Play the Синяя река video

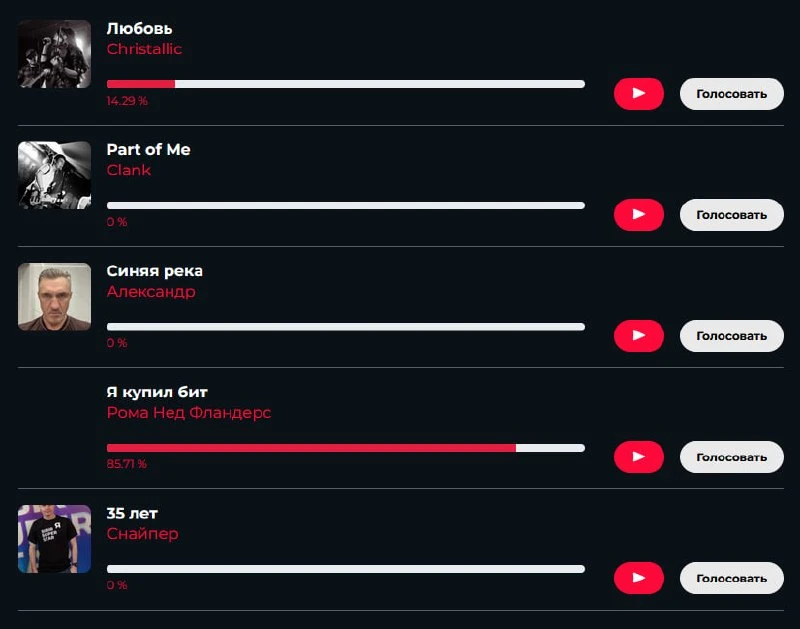[638, 336]
